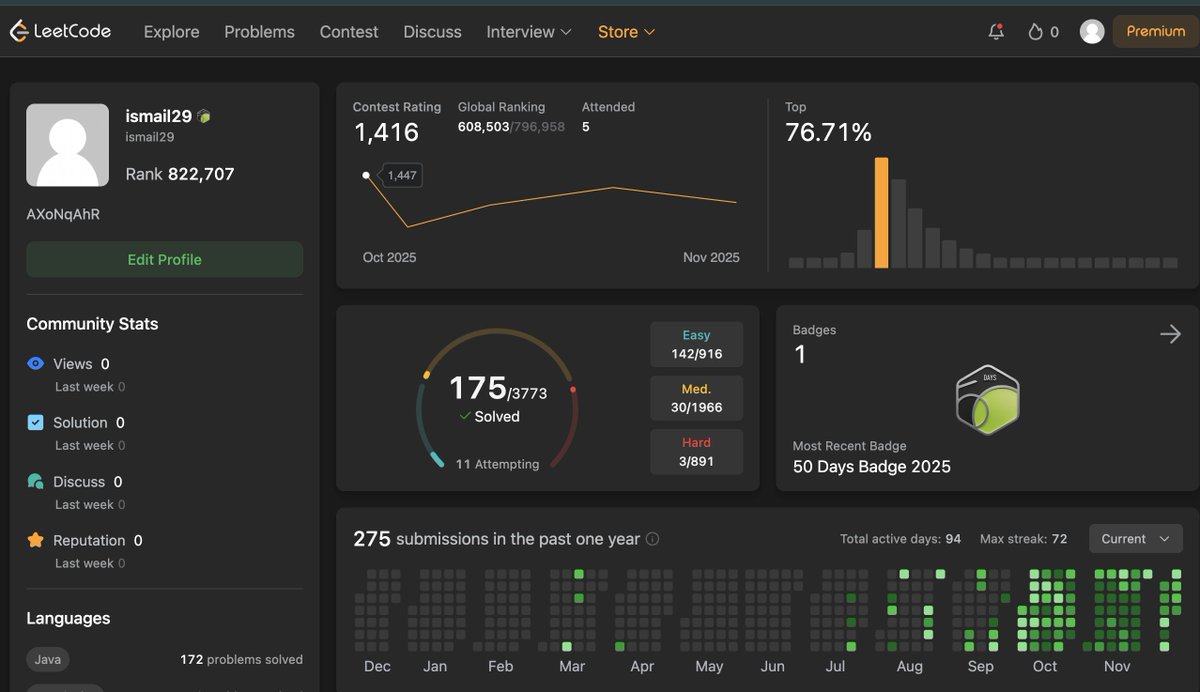The width and height of the screenshot is (1200, 692).
Task: Click the Reputation star icon
Action: 36,540
